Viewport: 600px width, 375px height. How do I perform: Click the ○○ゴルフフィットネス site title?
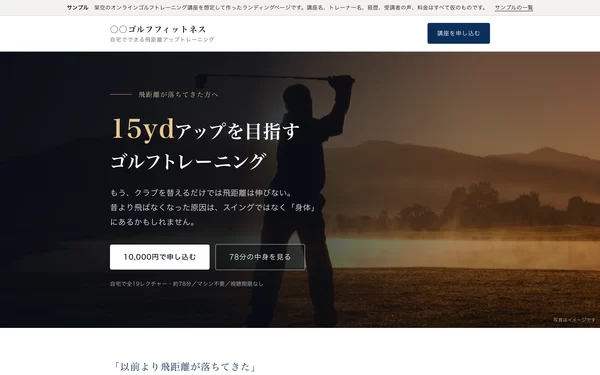(158, 29)
